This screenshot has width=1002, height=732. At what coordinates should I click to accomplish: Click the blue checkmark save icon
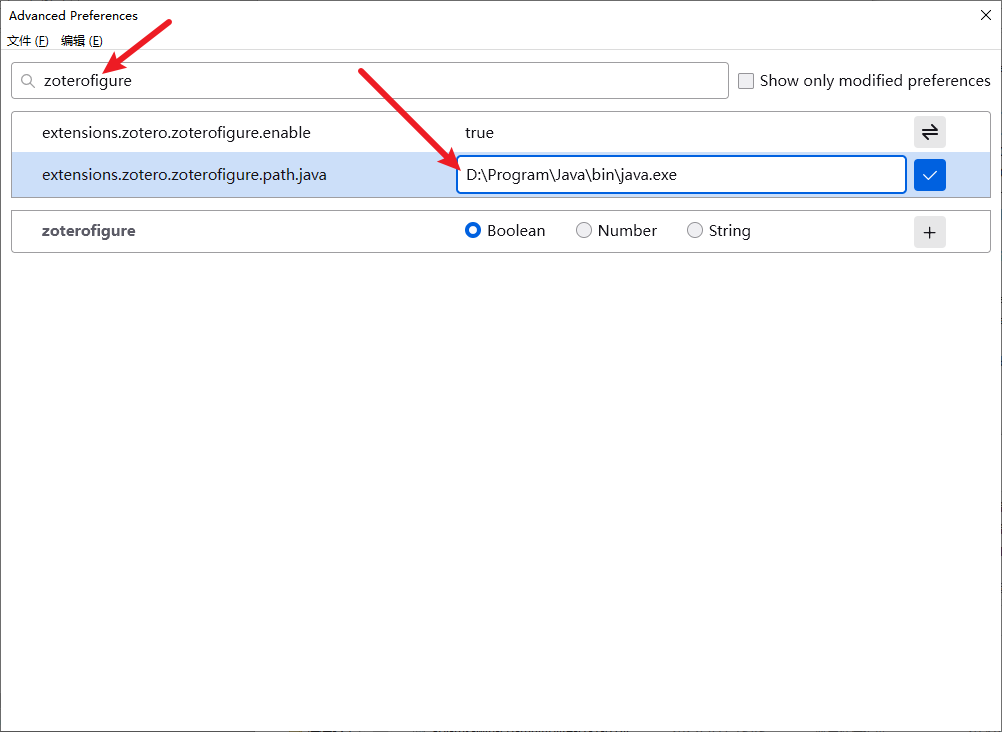pos(929,175)
